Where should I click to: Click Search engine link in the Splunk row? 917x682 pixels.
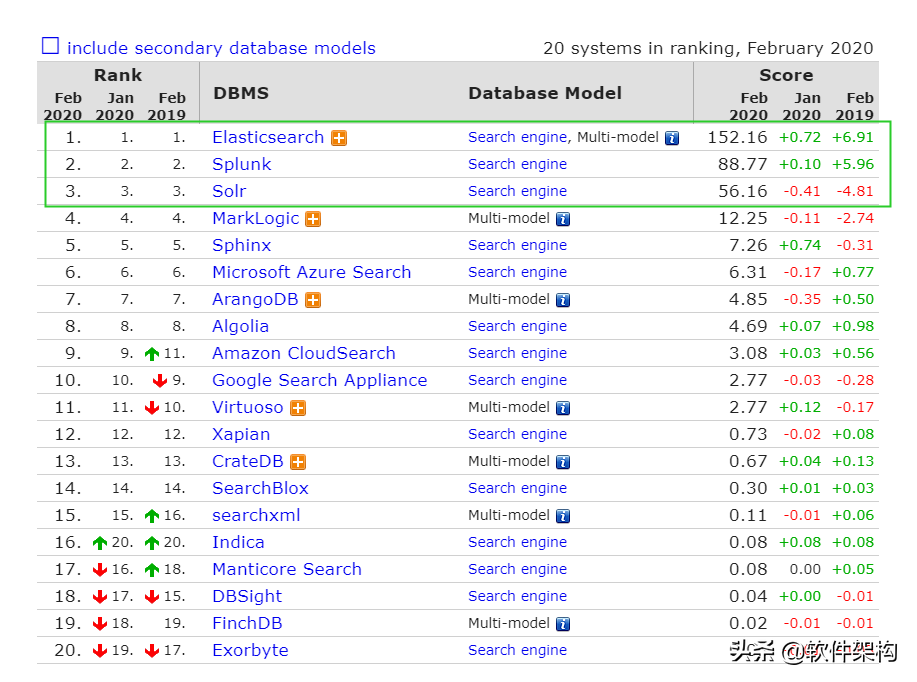point(517,164)
